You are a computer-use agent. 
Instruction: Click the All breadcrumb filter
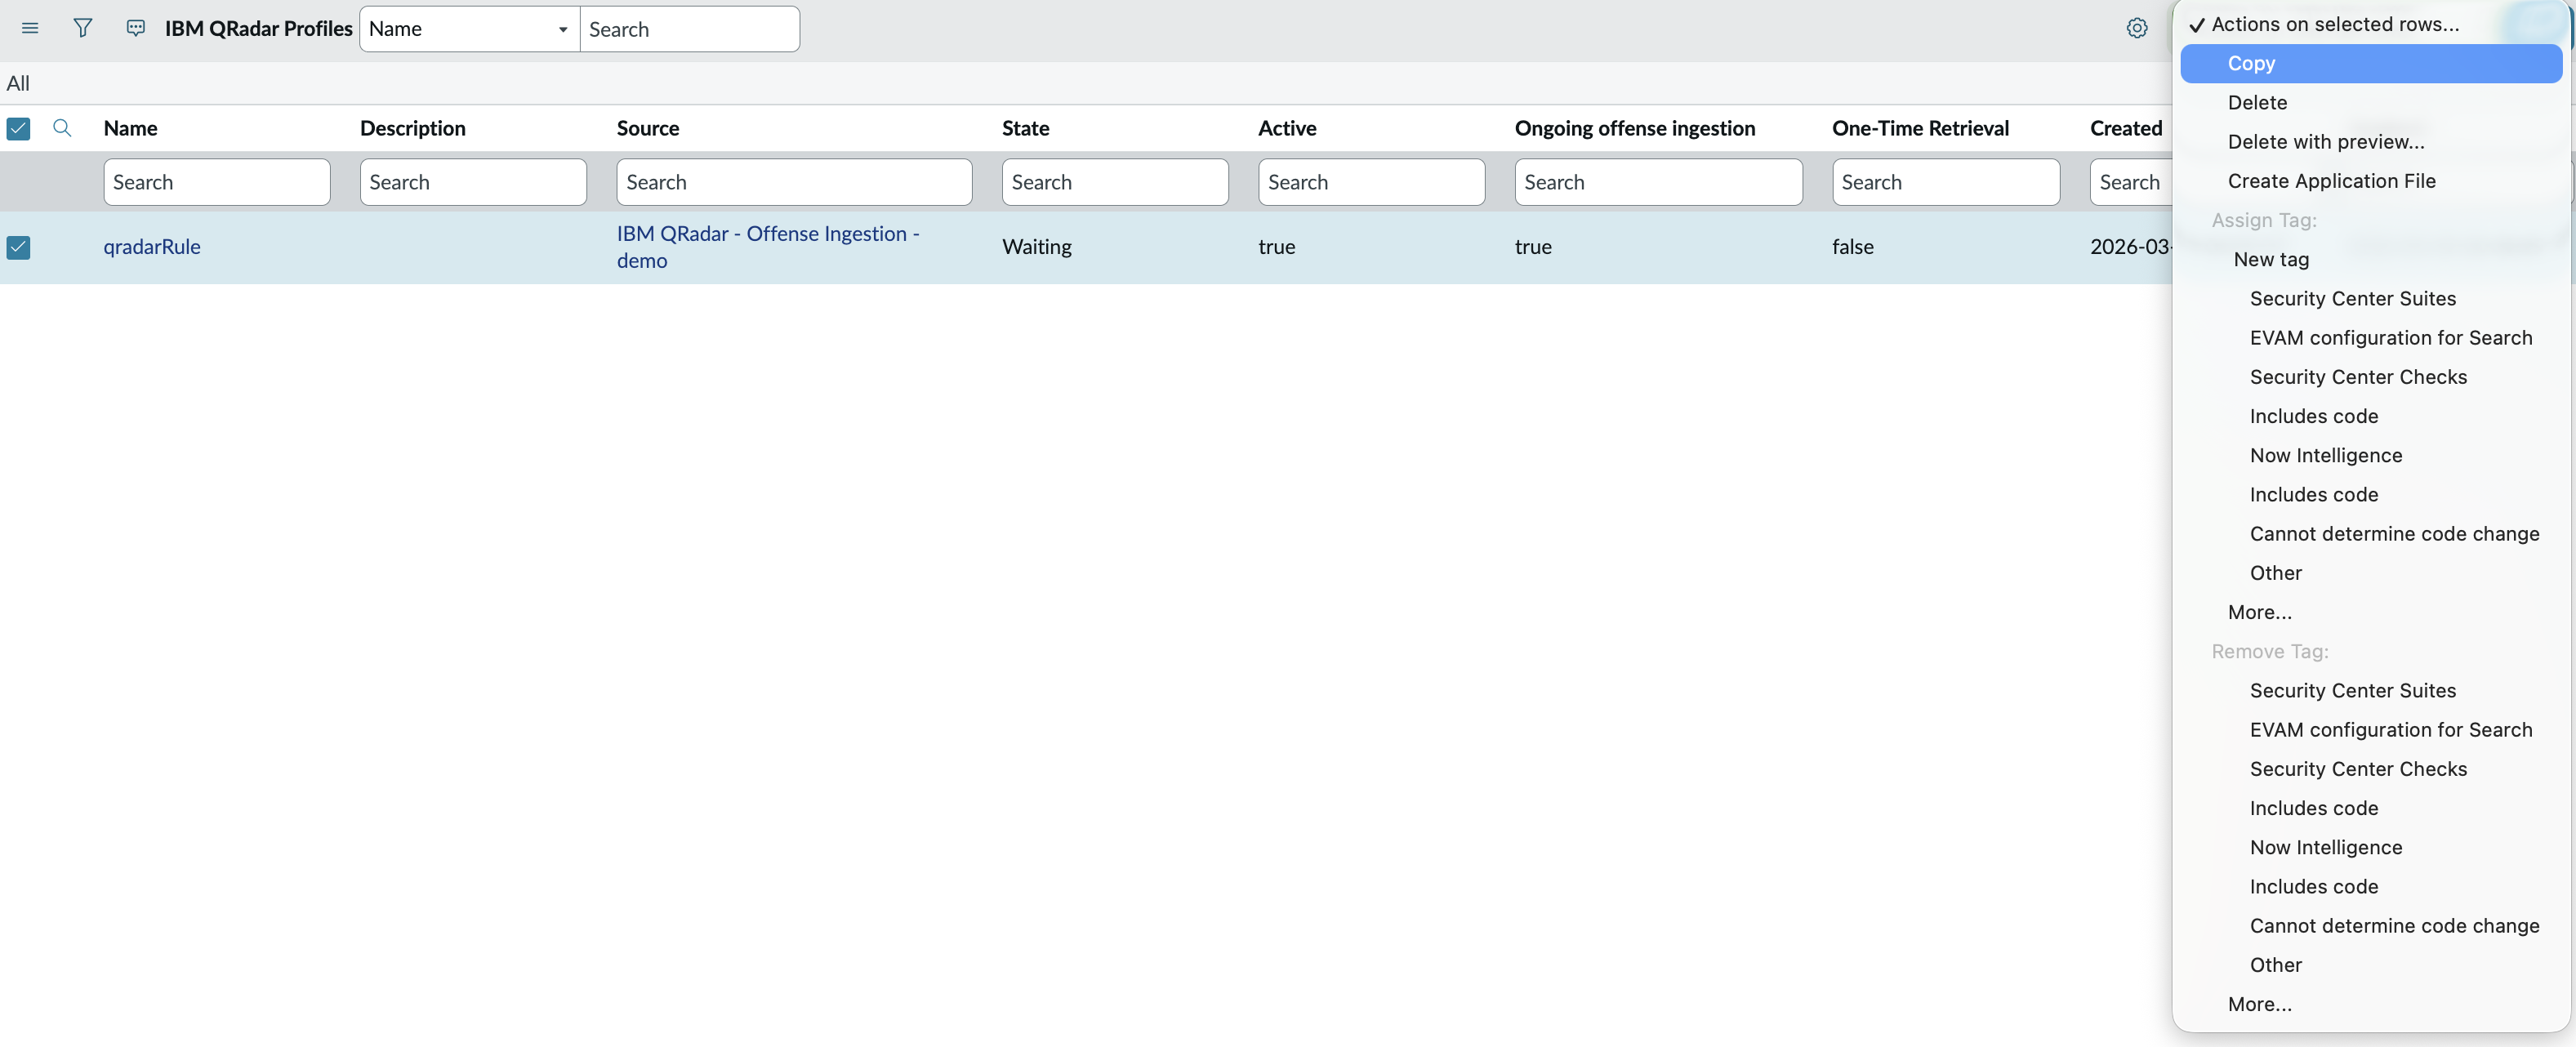(18, 83)
